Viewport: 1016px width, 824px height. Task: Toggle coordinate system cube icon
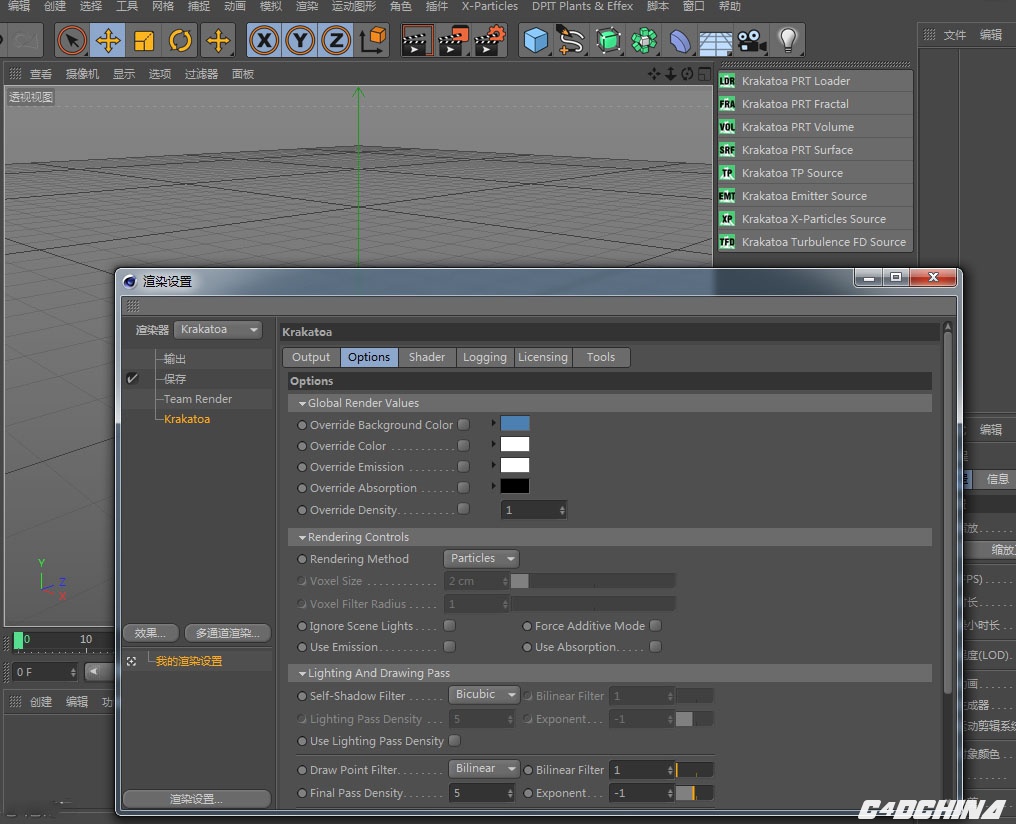tap(373, 40)
